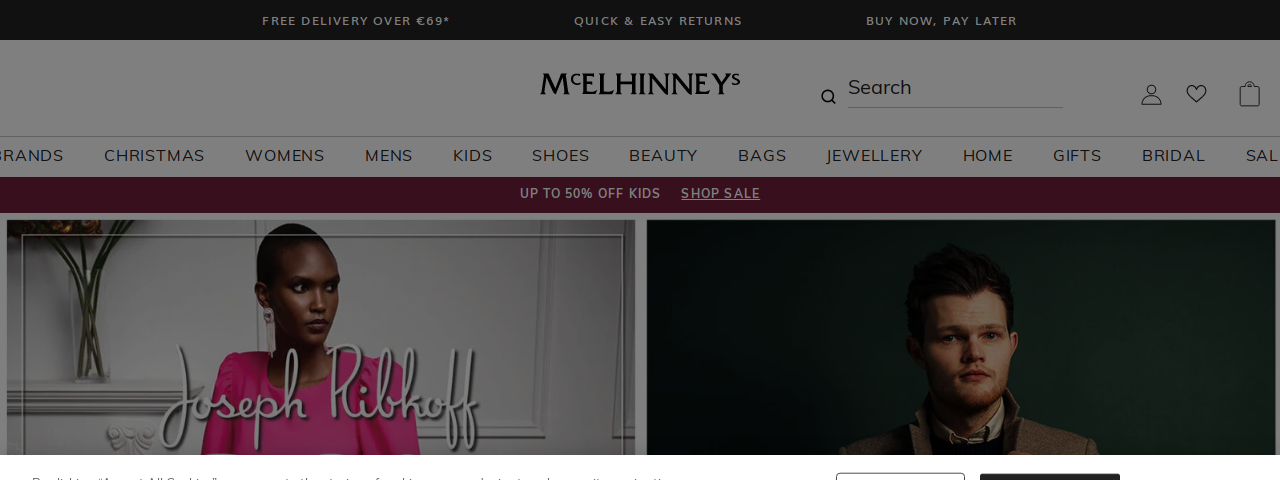
Task: Click the McElhinneys logo
Action: [x=640, y=84]
